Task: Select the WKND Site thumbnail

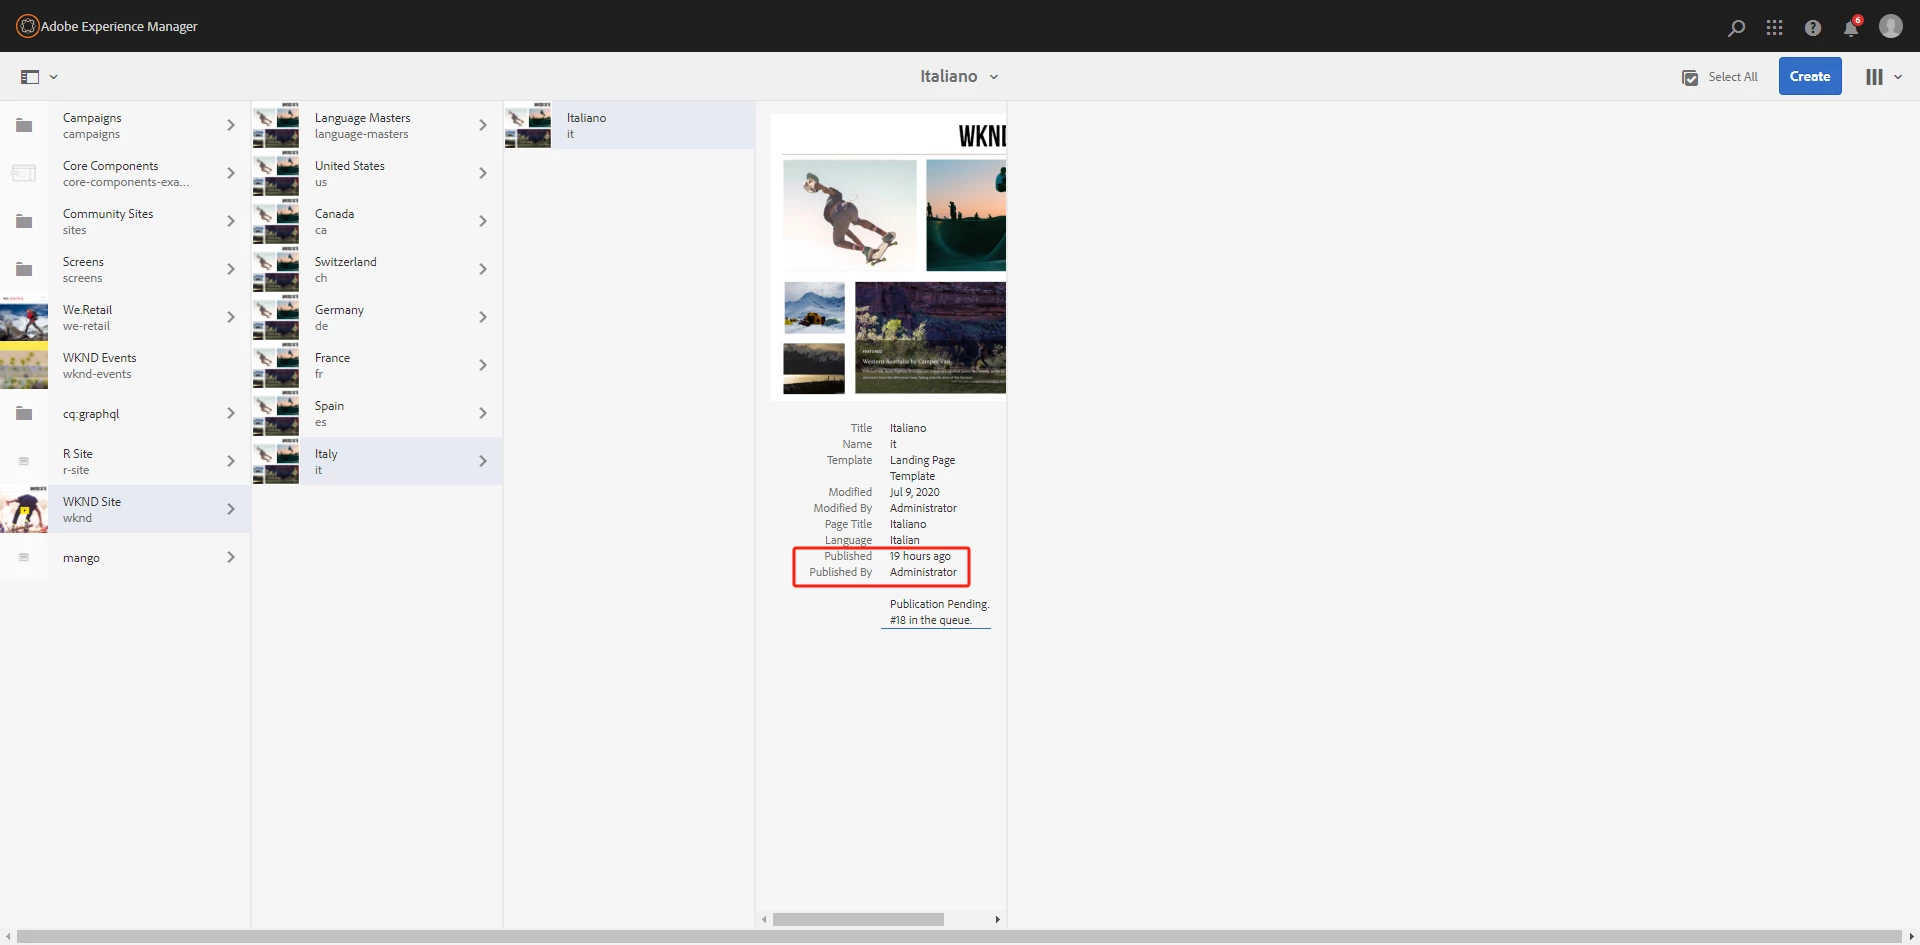Action: pos(24,509)
